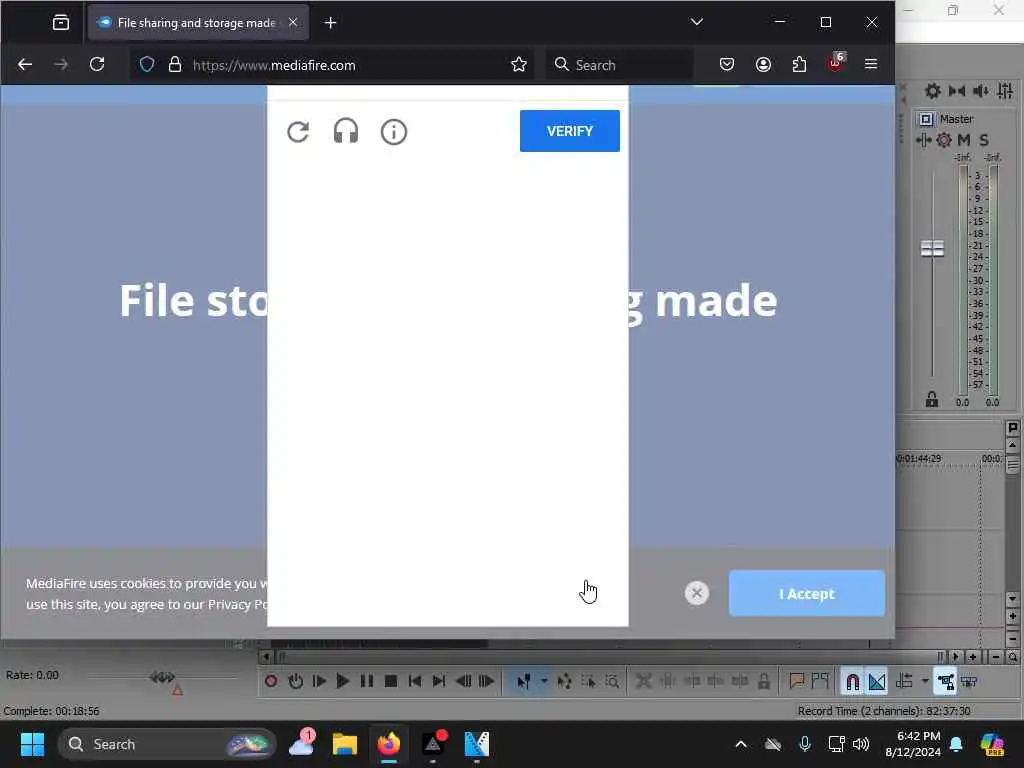The image size is (1024, 768).
Task: Click the Master volume fader handle
Action: tap(932, 249)
